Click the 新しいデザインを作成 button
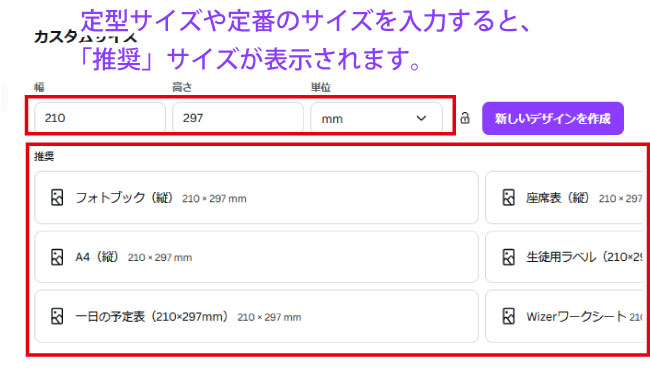650x384 pixels. (553, 119)
